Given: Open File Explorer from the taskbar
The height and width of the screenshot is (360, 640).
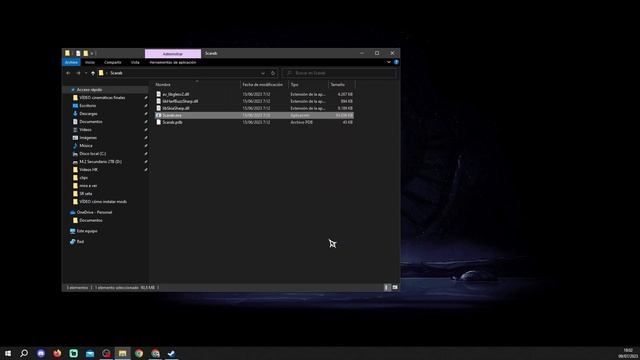Looking at the screenshot, I should coord(122,353).
